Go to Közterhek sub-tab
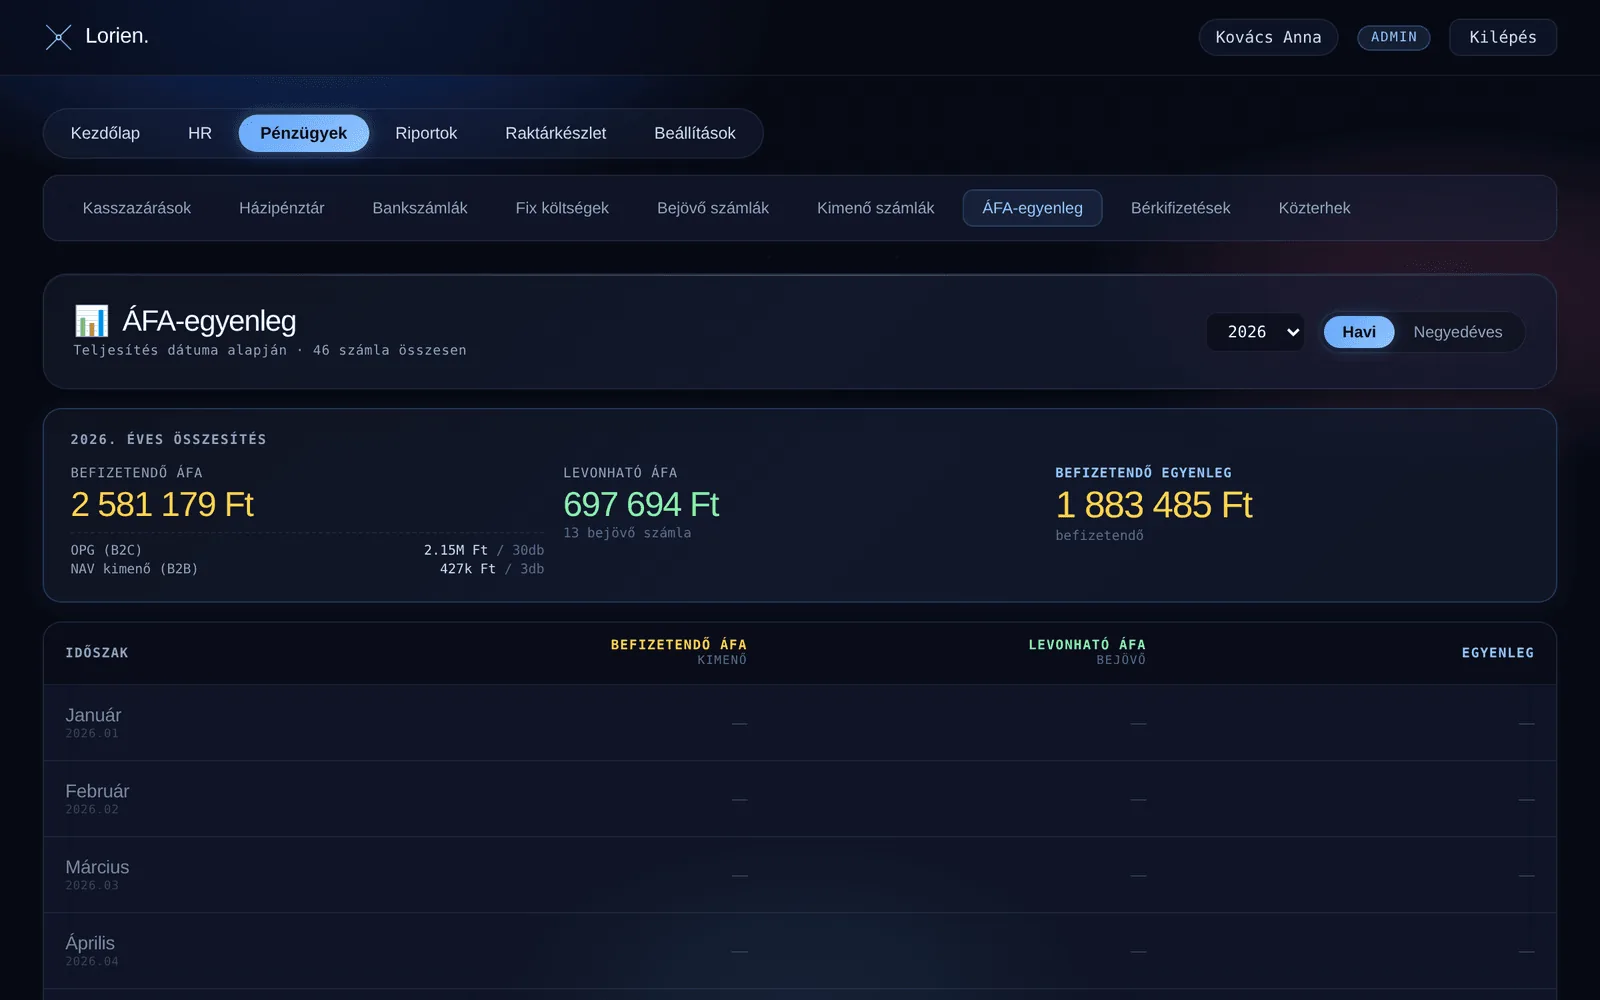Screen dimensions: 1600x1000 tap(1314, 208)
